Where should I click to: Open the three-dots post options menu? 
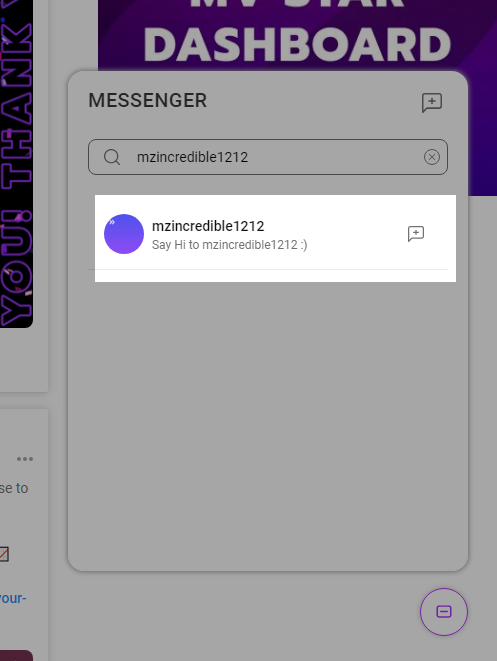pyautogui.click(x=25, y=459)
